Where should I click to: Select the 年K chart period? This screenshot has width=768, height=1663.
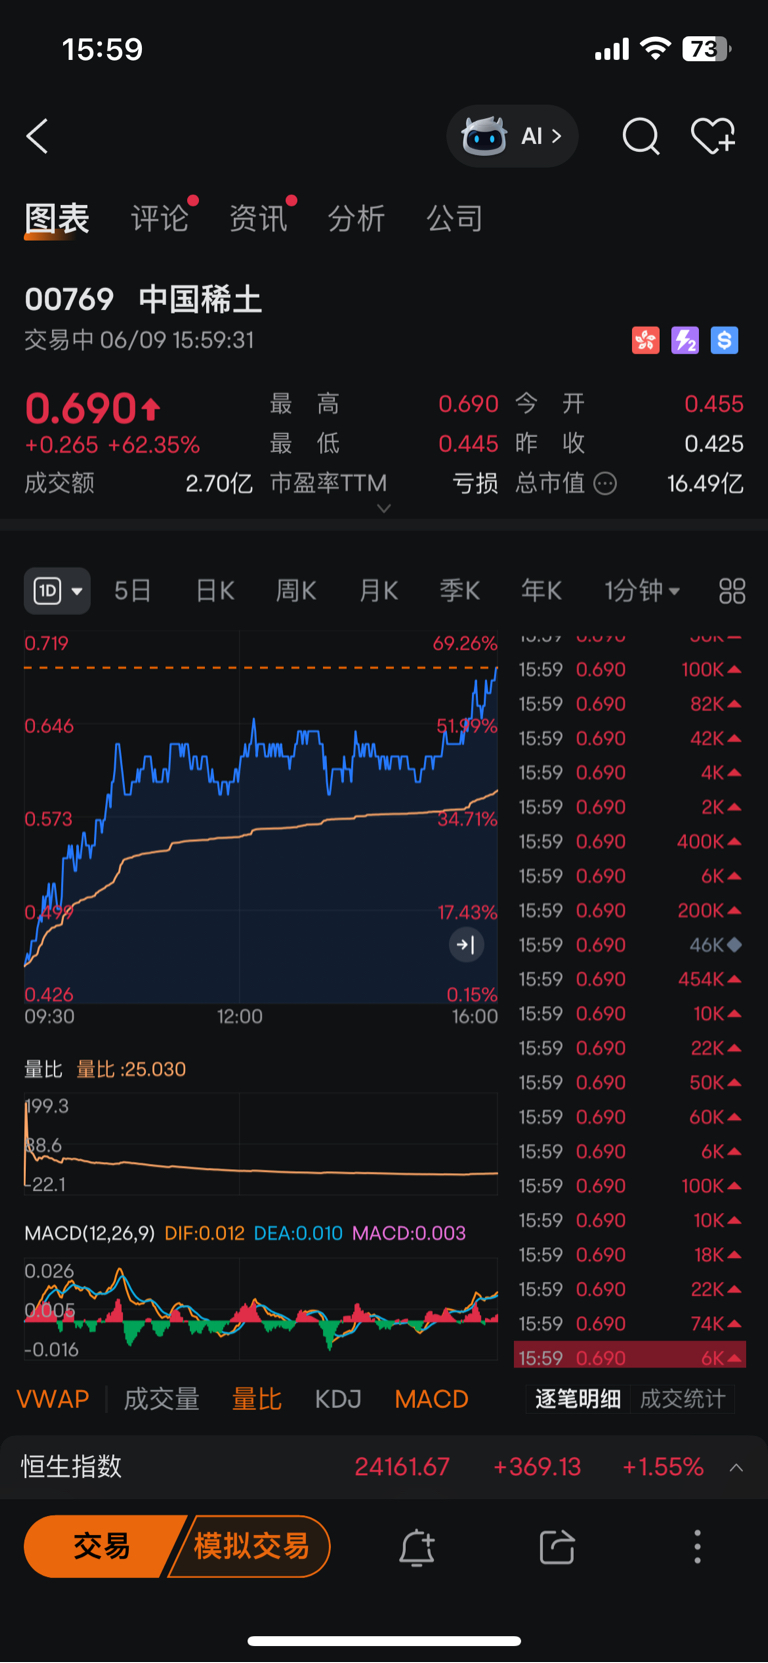click(x=541, y=591)
